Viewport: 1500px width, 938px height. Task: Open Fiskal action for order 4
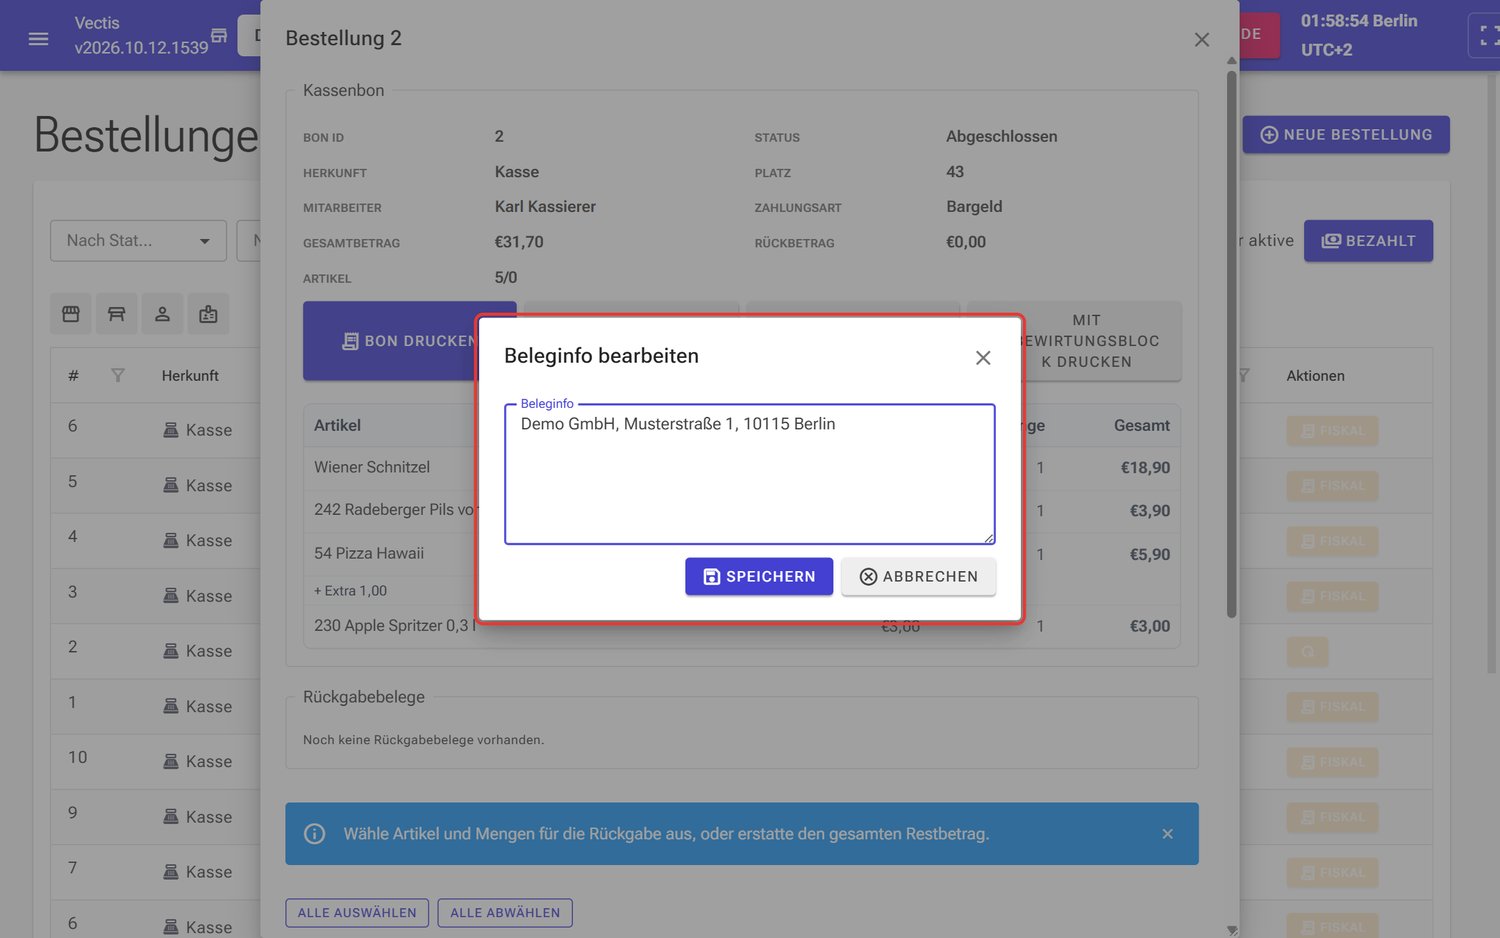point(1332,541)
